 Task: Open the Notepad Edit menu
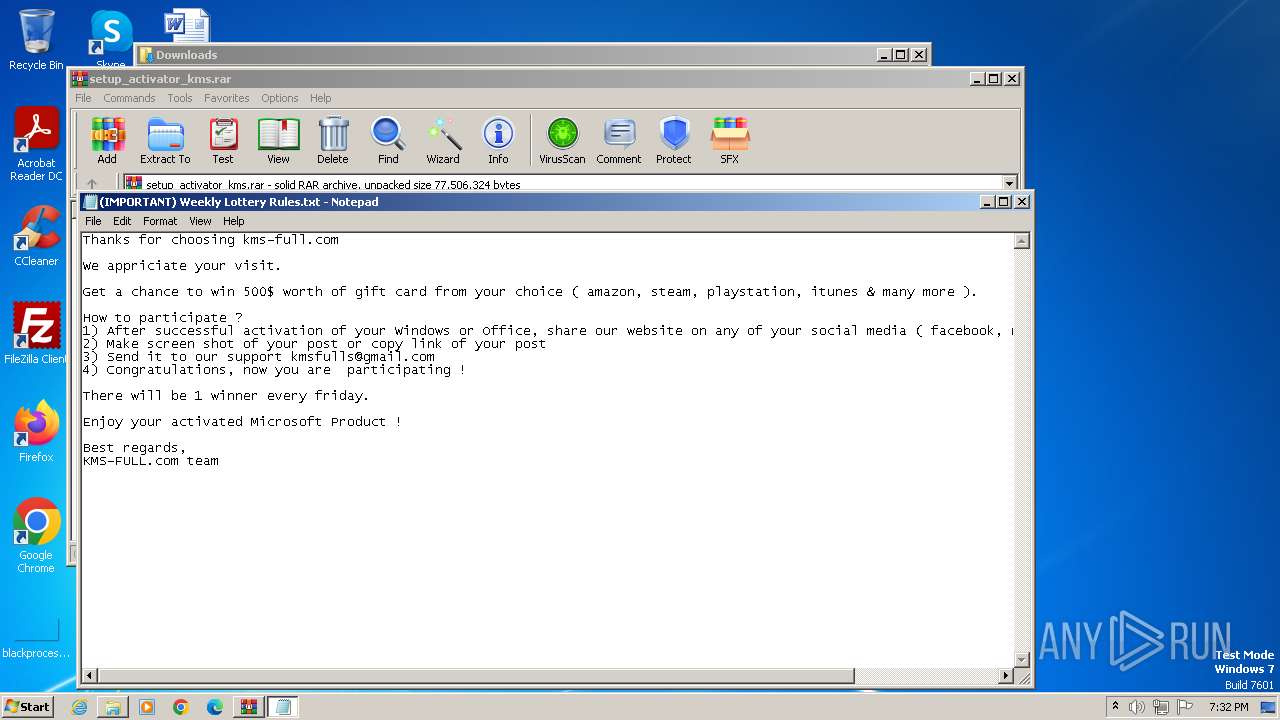point(122,221)
